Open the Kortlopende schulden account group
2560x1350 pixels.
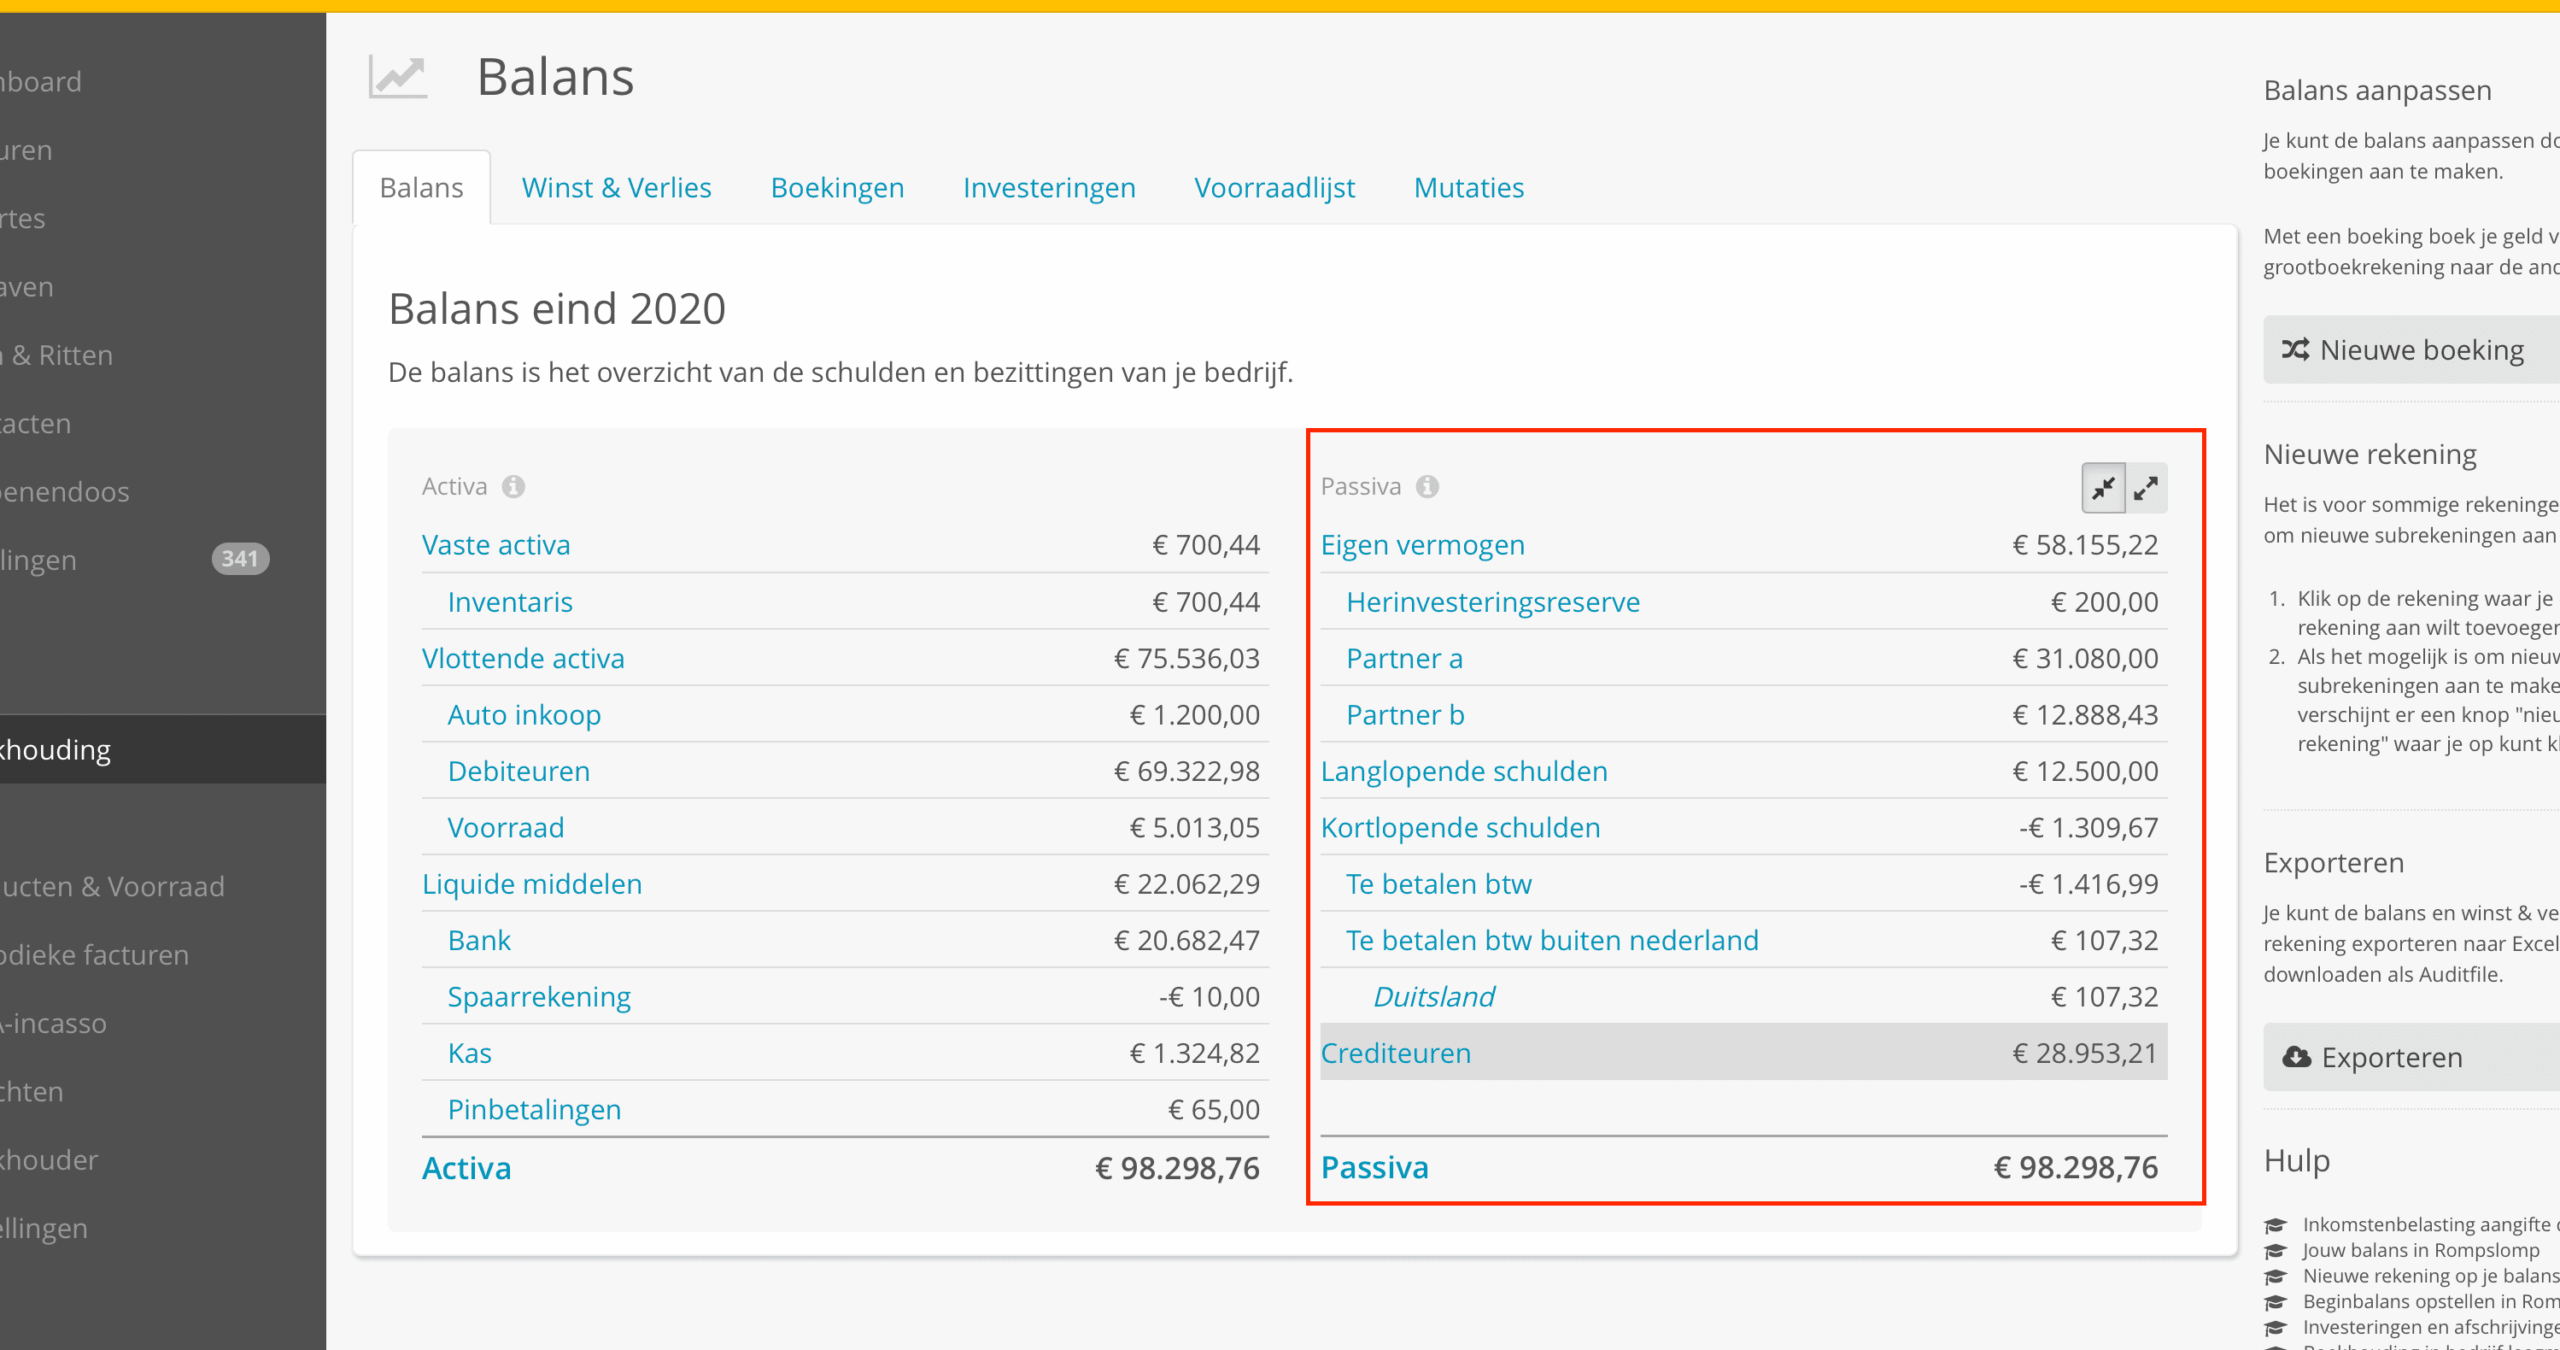click(x=1460, y=828)
